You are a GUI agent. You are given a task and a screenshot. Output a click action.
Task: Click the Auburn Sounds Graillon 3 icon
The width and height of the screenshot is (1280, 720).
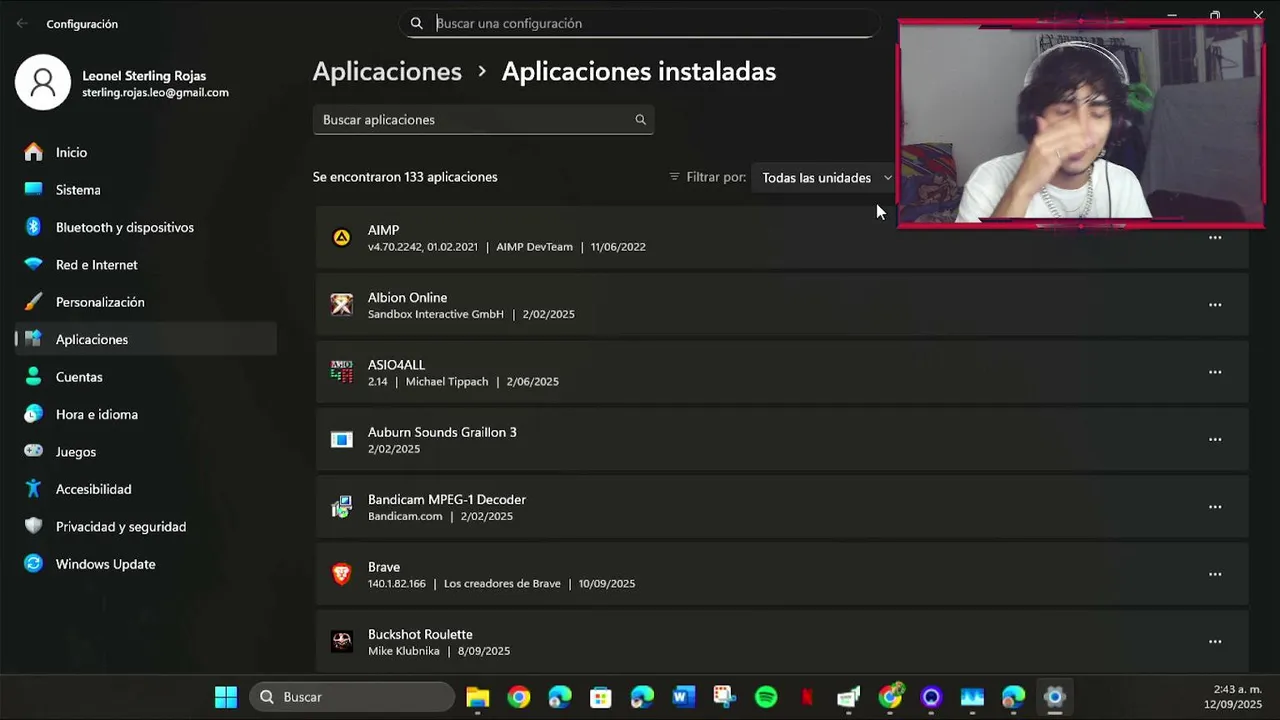[x=342, y=440]
